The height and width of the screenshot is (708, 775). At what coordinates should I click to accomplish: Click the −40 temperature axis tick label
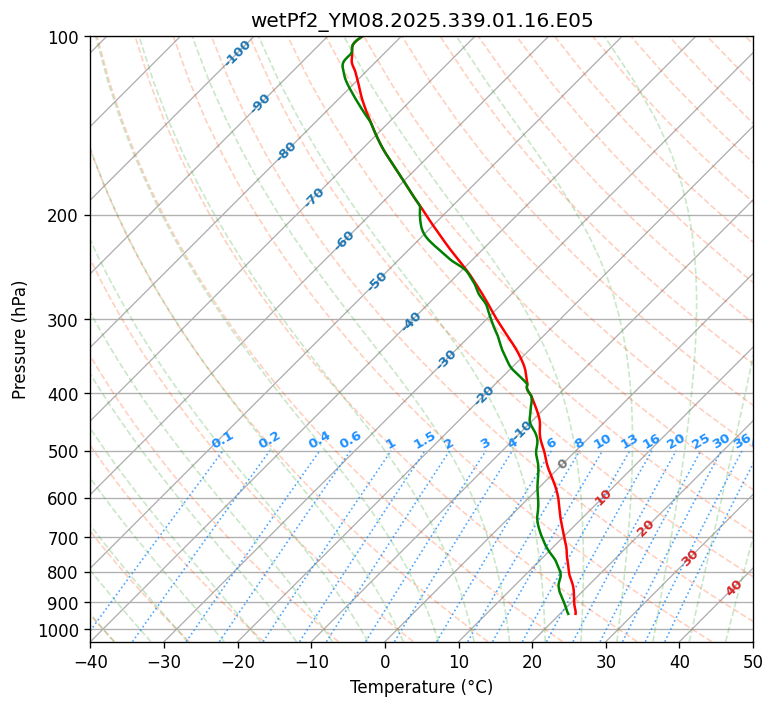coord(90,662)
